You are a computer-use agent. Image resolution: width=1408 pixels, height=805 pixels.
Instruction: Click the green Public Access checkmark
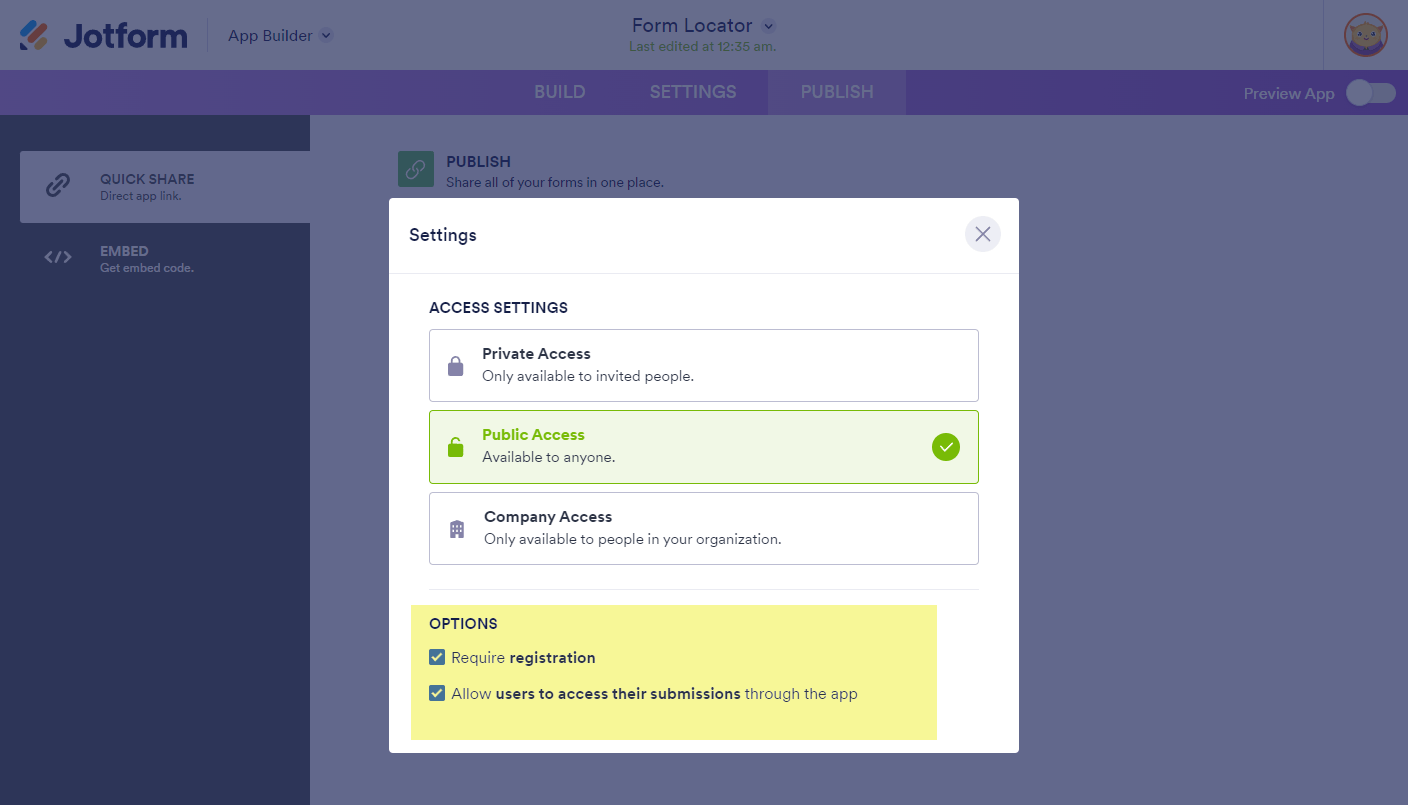[945, 447]
